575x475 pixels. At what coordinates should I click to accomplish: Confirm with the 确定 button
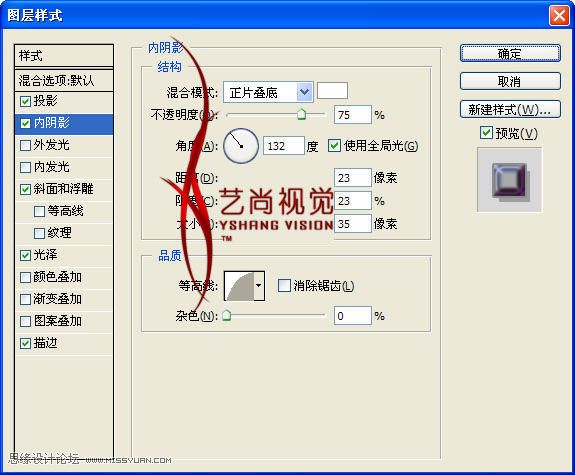(510, 54)
